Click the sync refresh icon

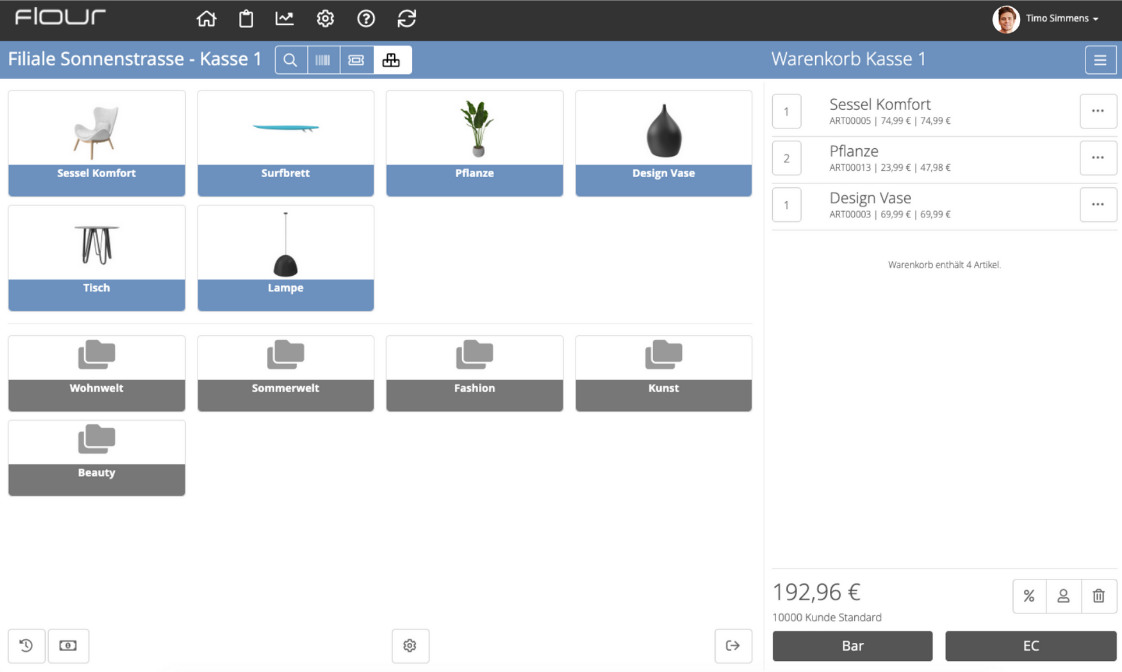[x=406, y=19]
